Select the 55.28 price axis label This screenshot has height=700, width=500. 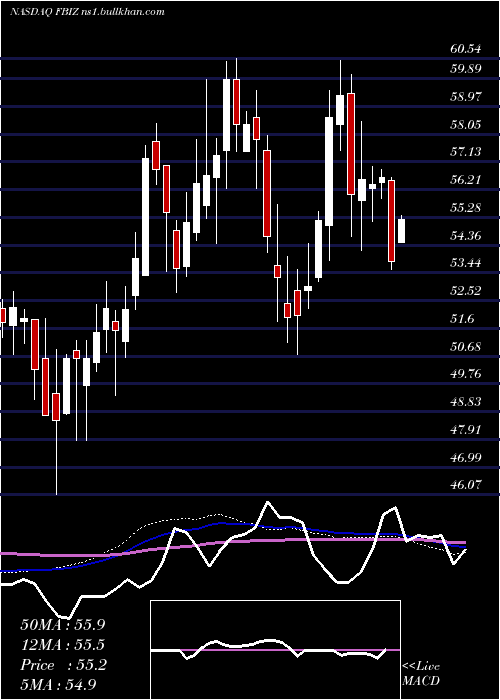466,208
